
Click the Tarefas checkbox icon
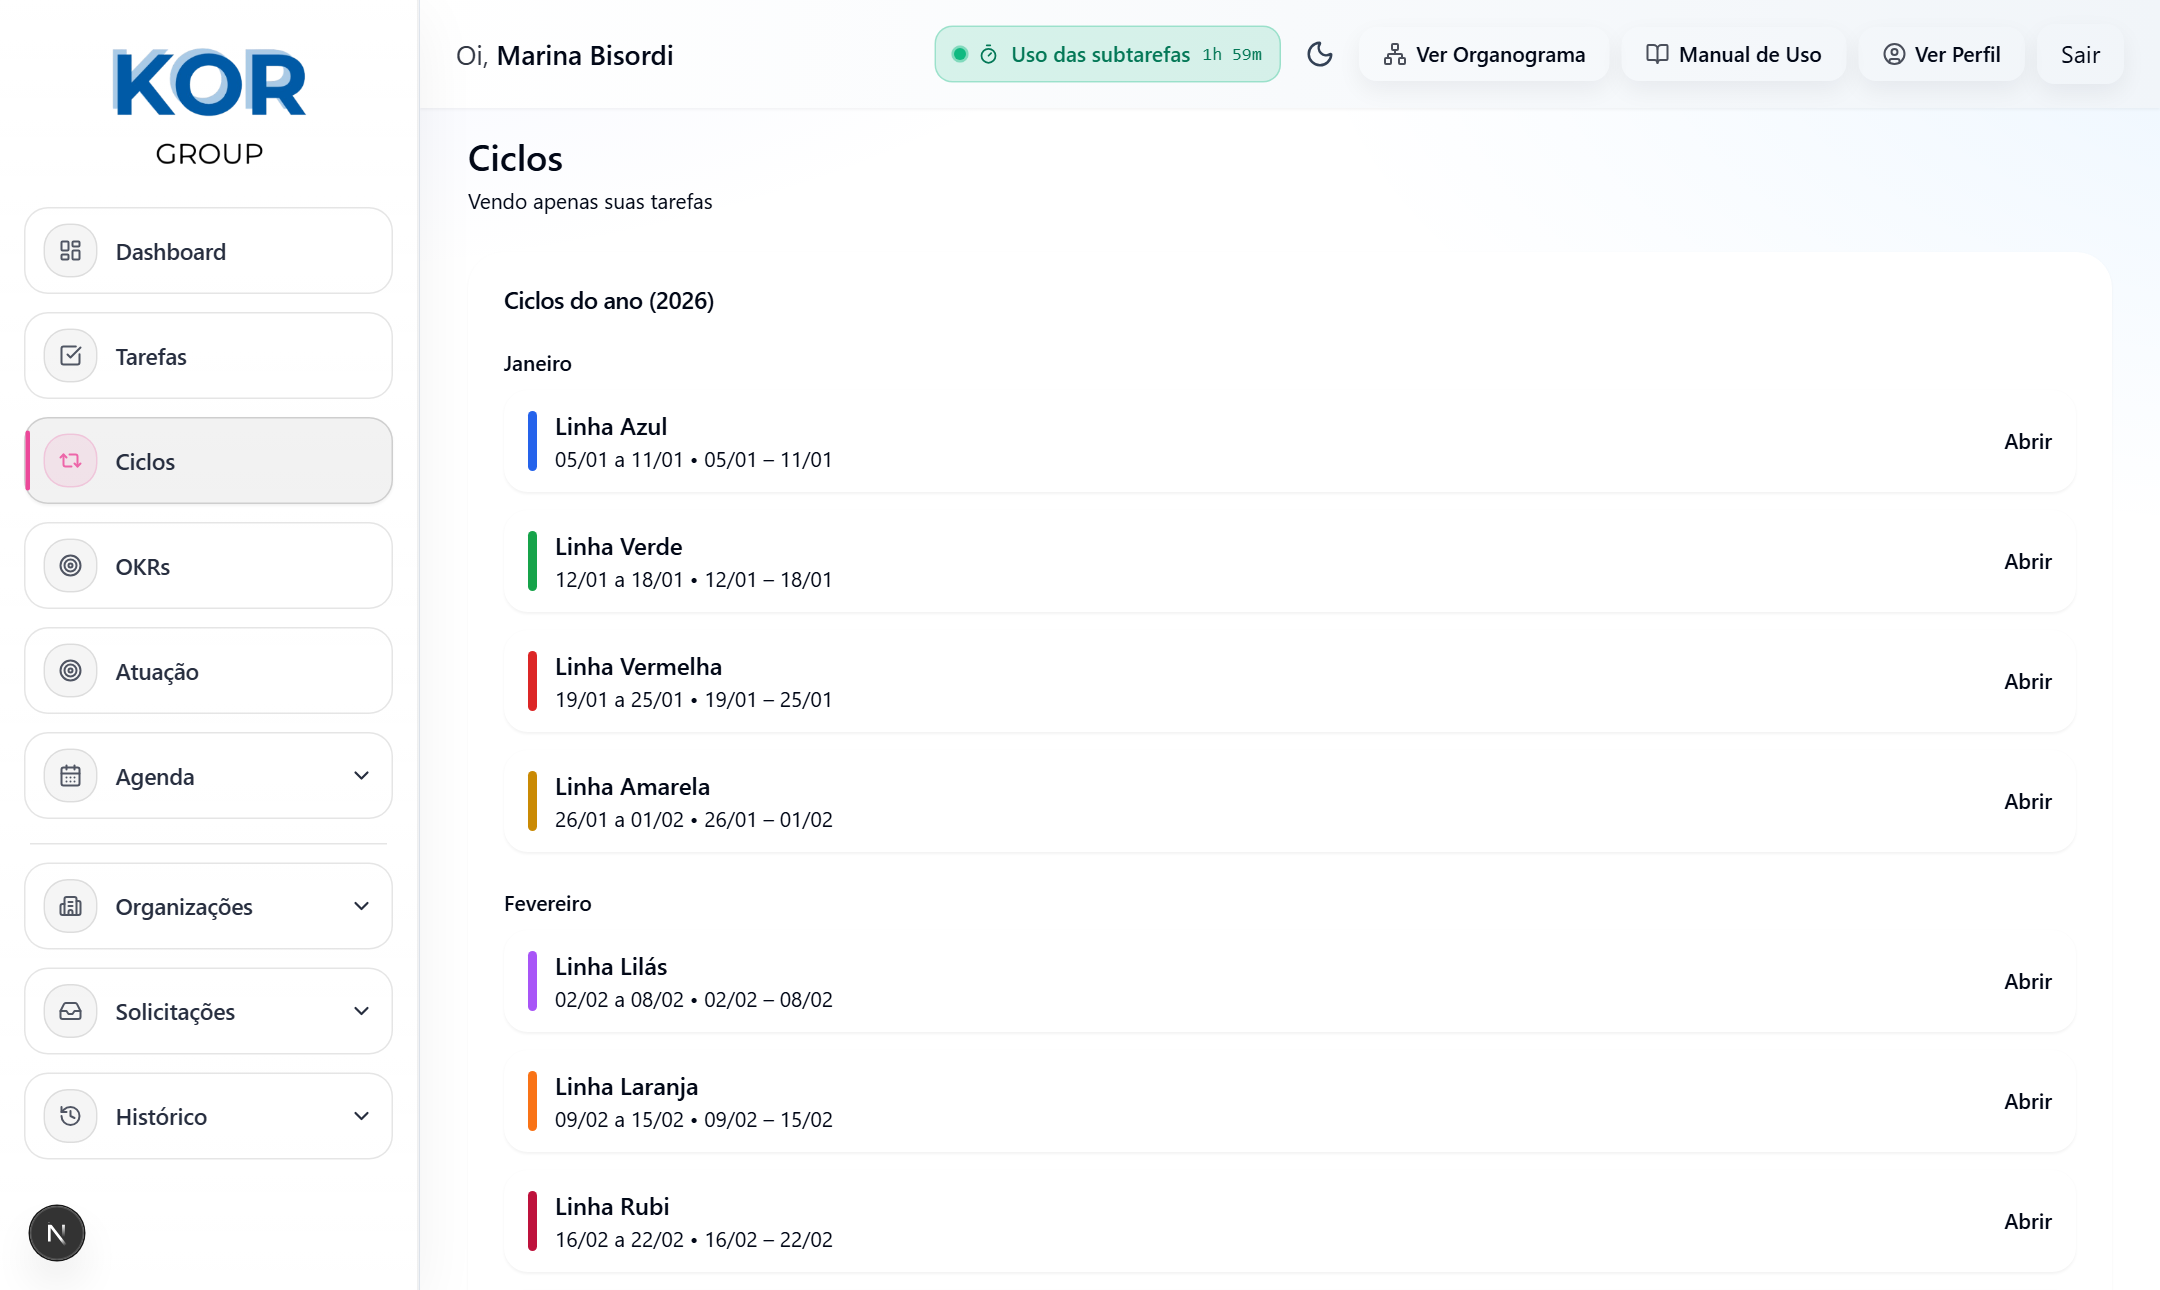point(70,356)
